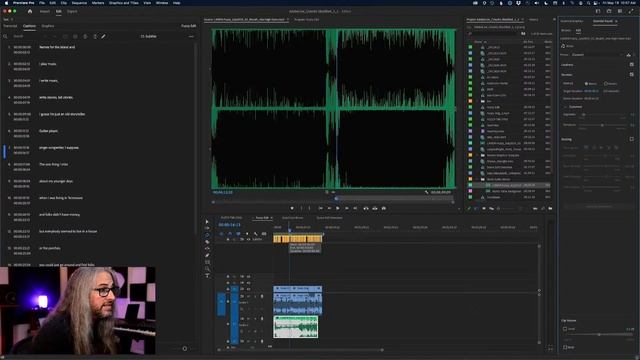Toggle Linked Selection in the timeline
The image size is (640, 360).
point(238,233)
